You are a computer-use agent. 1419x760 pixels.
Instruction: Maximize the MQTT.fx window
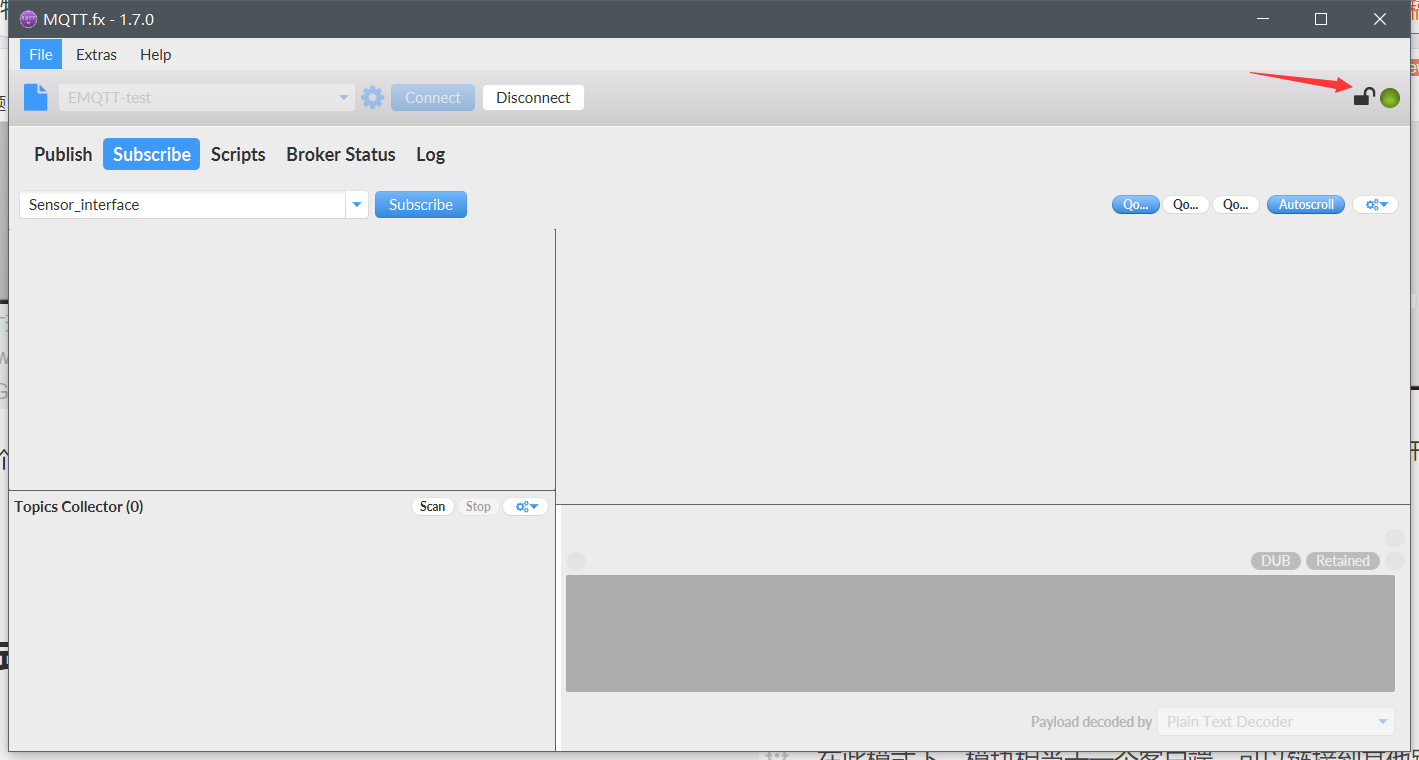(x=1321, y=19)
